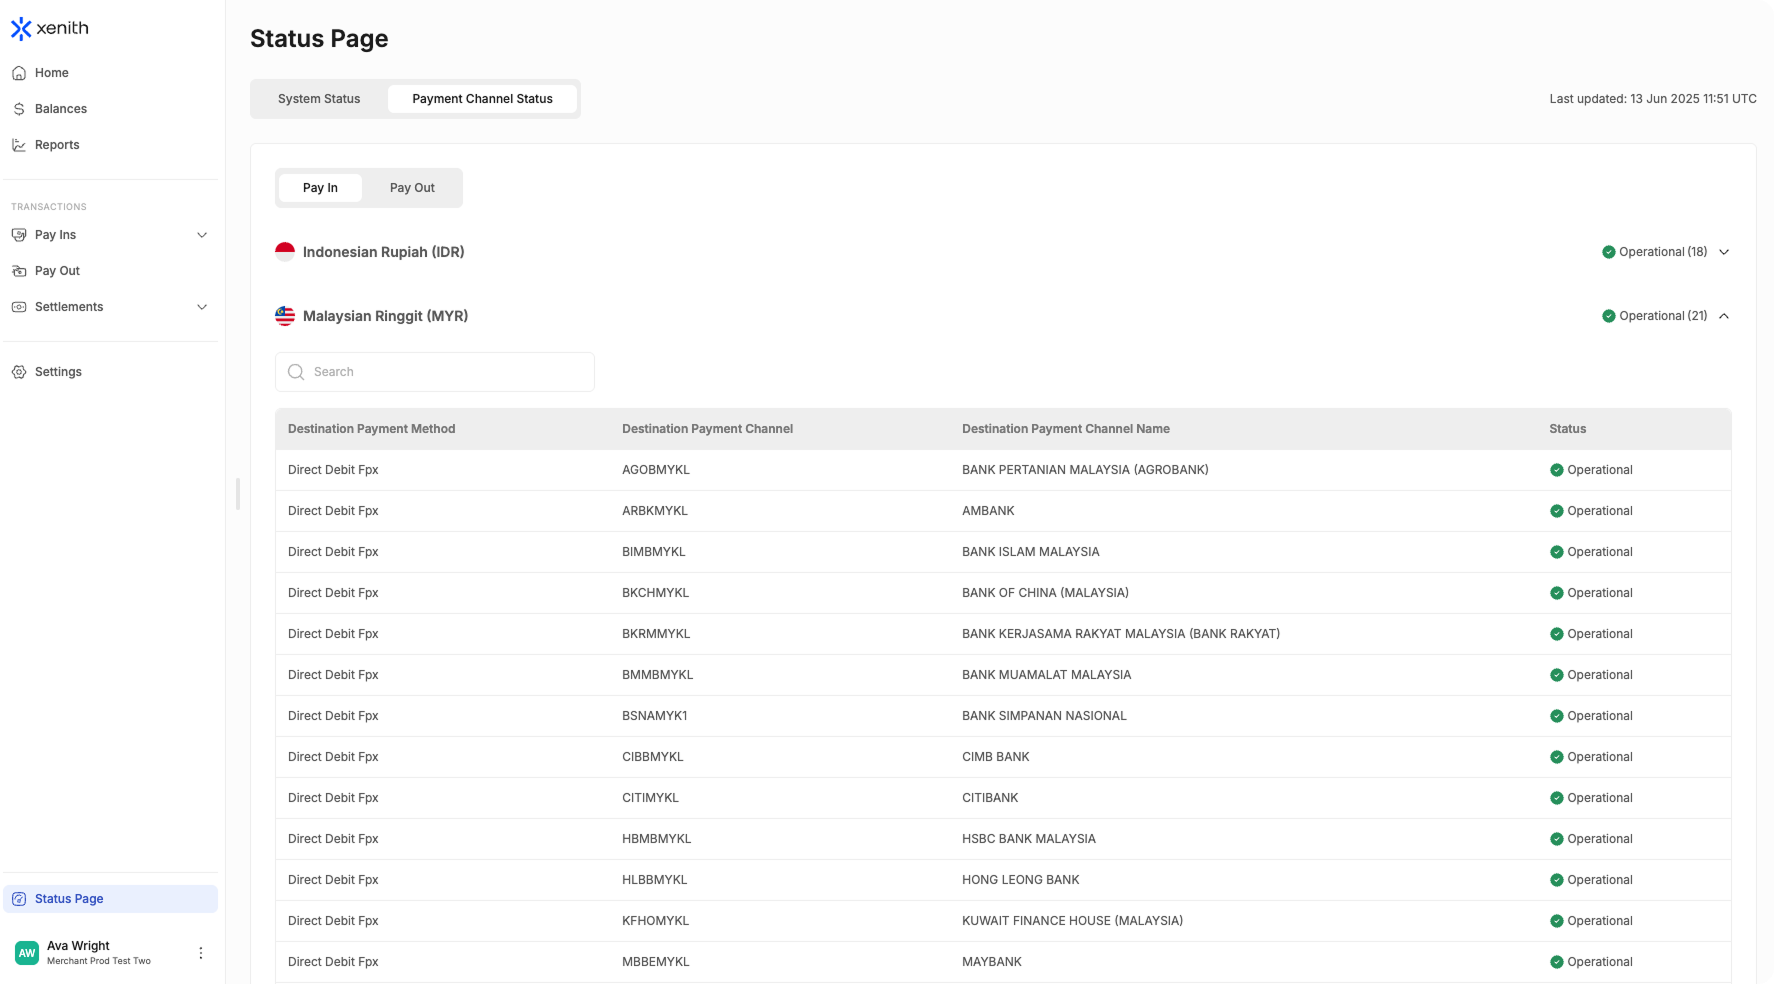Viewport: 1774px width, 984px height.
Task: Switch to the System Status tab
Action: (319, 99)
